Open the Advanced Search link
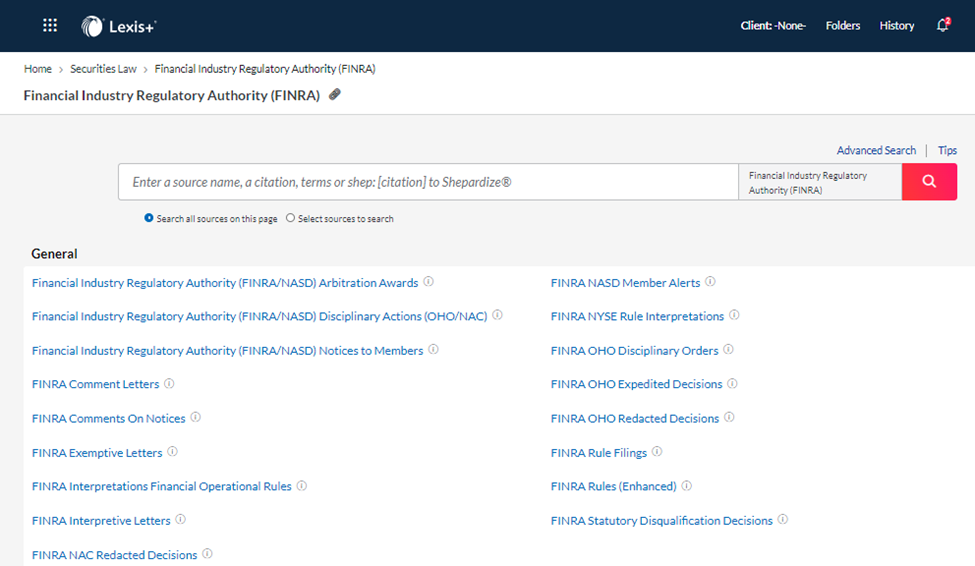 pyautogui.click(x=876, y=151)
